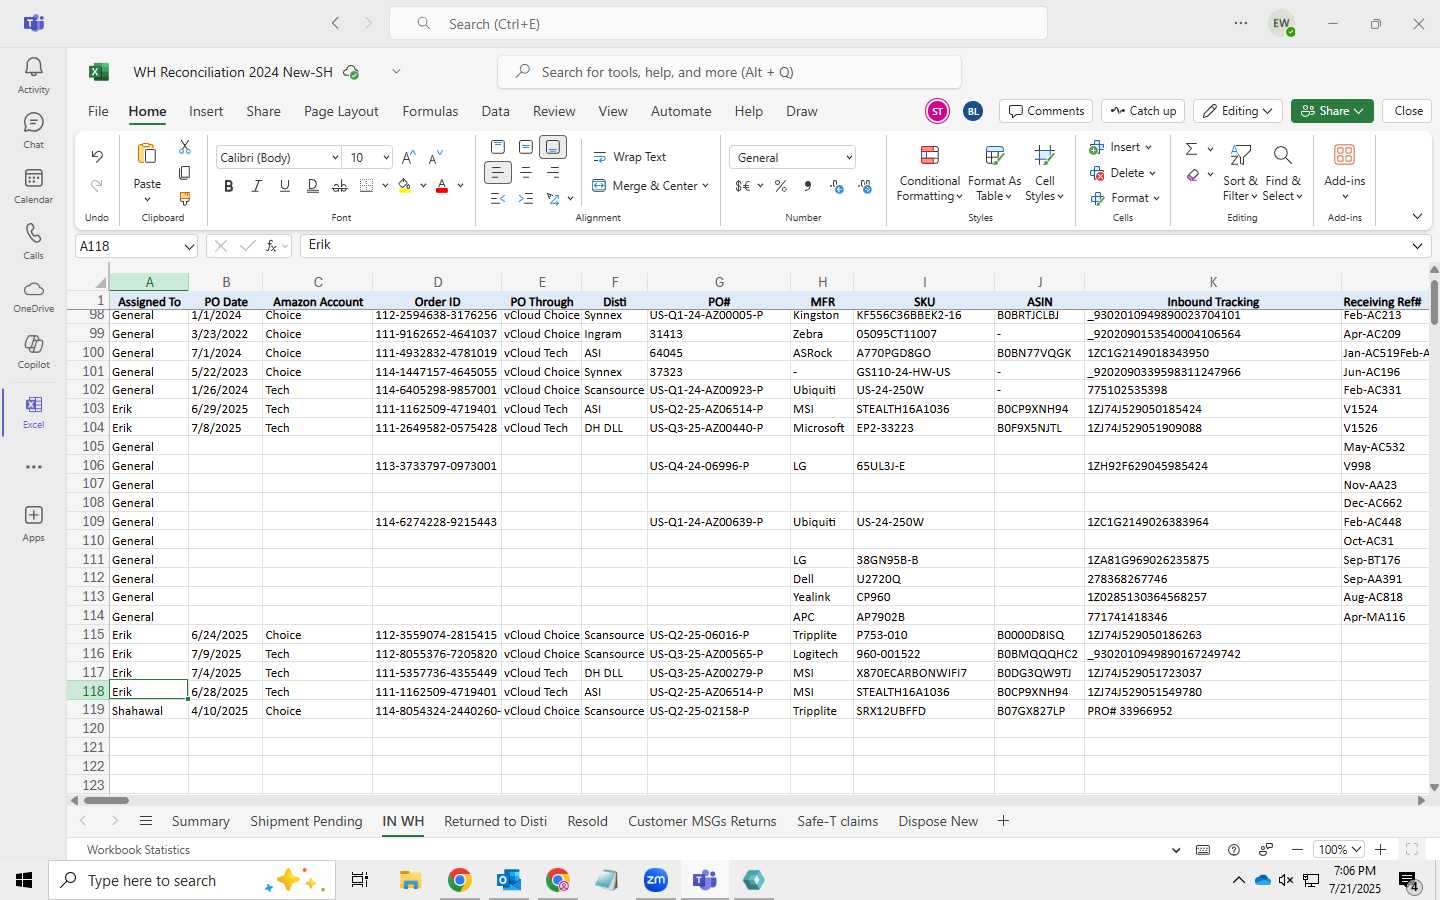1440x900 pixels.
Task: Apply Percent Style number format
Action: coord(781,186)
